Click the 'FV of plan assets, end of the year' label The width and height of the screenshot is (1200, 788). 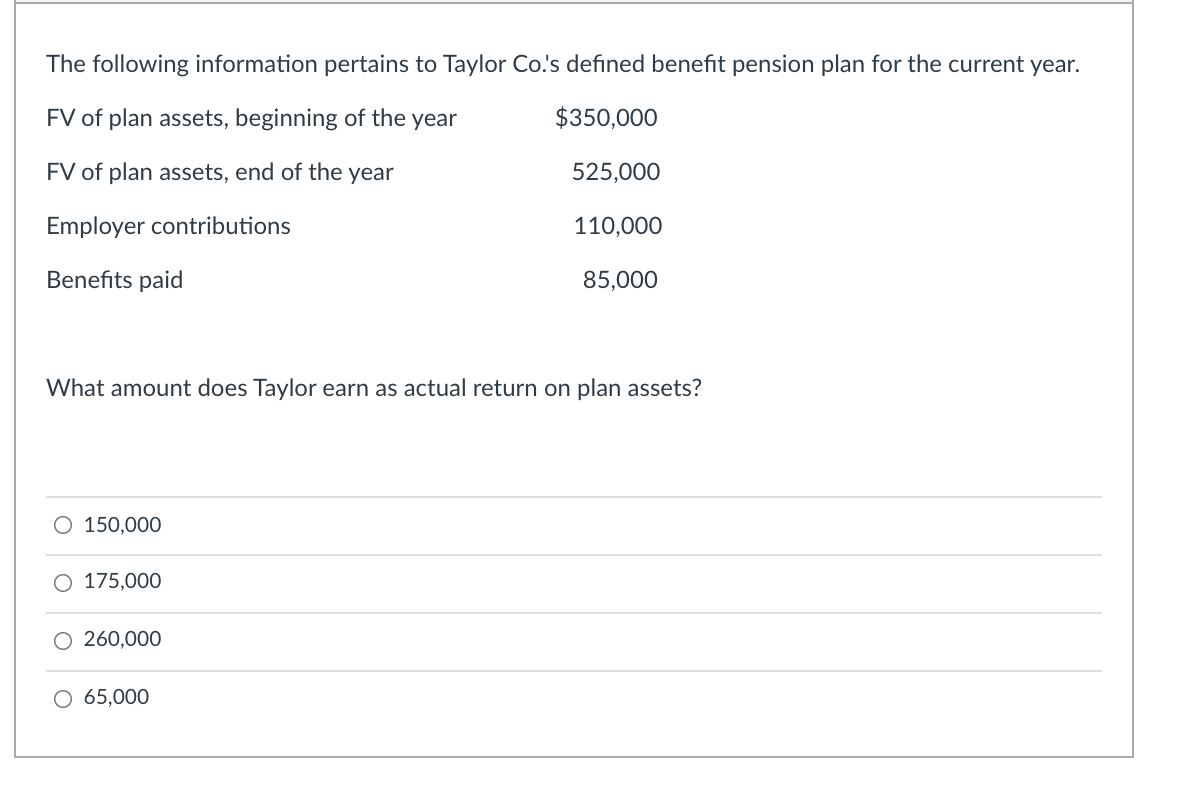[x=220, y=172]
